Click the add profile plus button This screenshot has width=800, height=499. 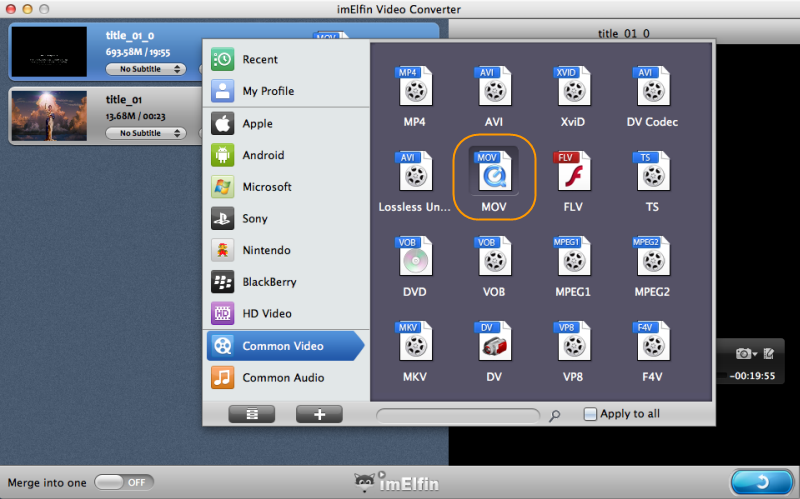(x=319, y=414)
